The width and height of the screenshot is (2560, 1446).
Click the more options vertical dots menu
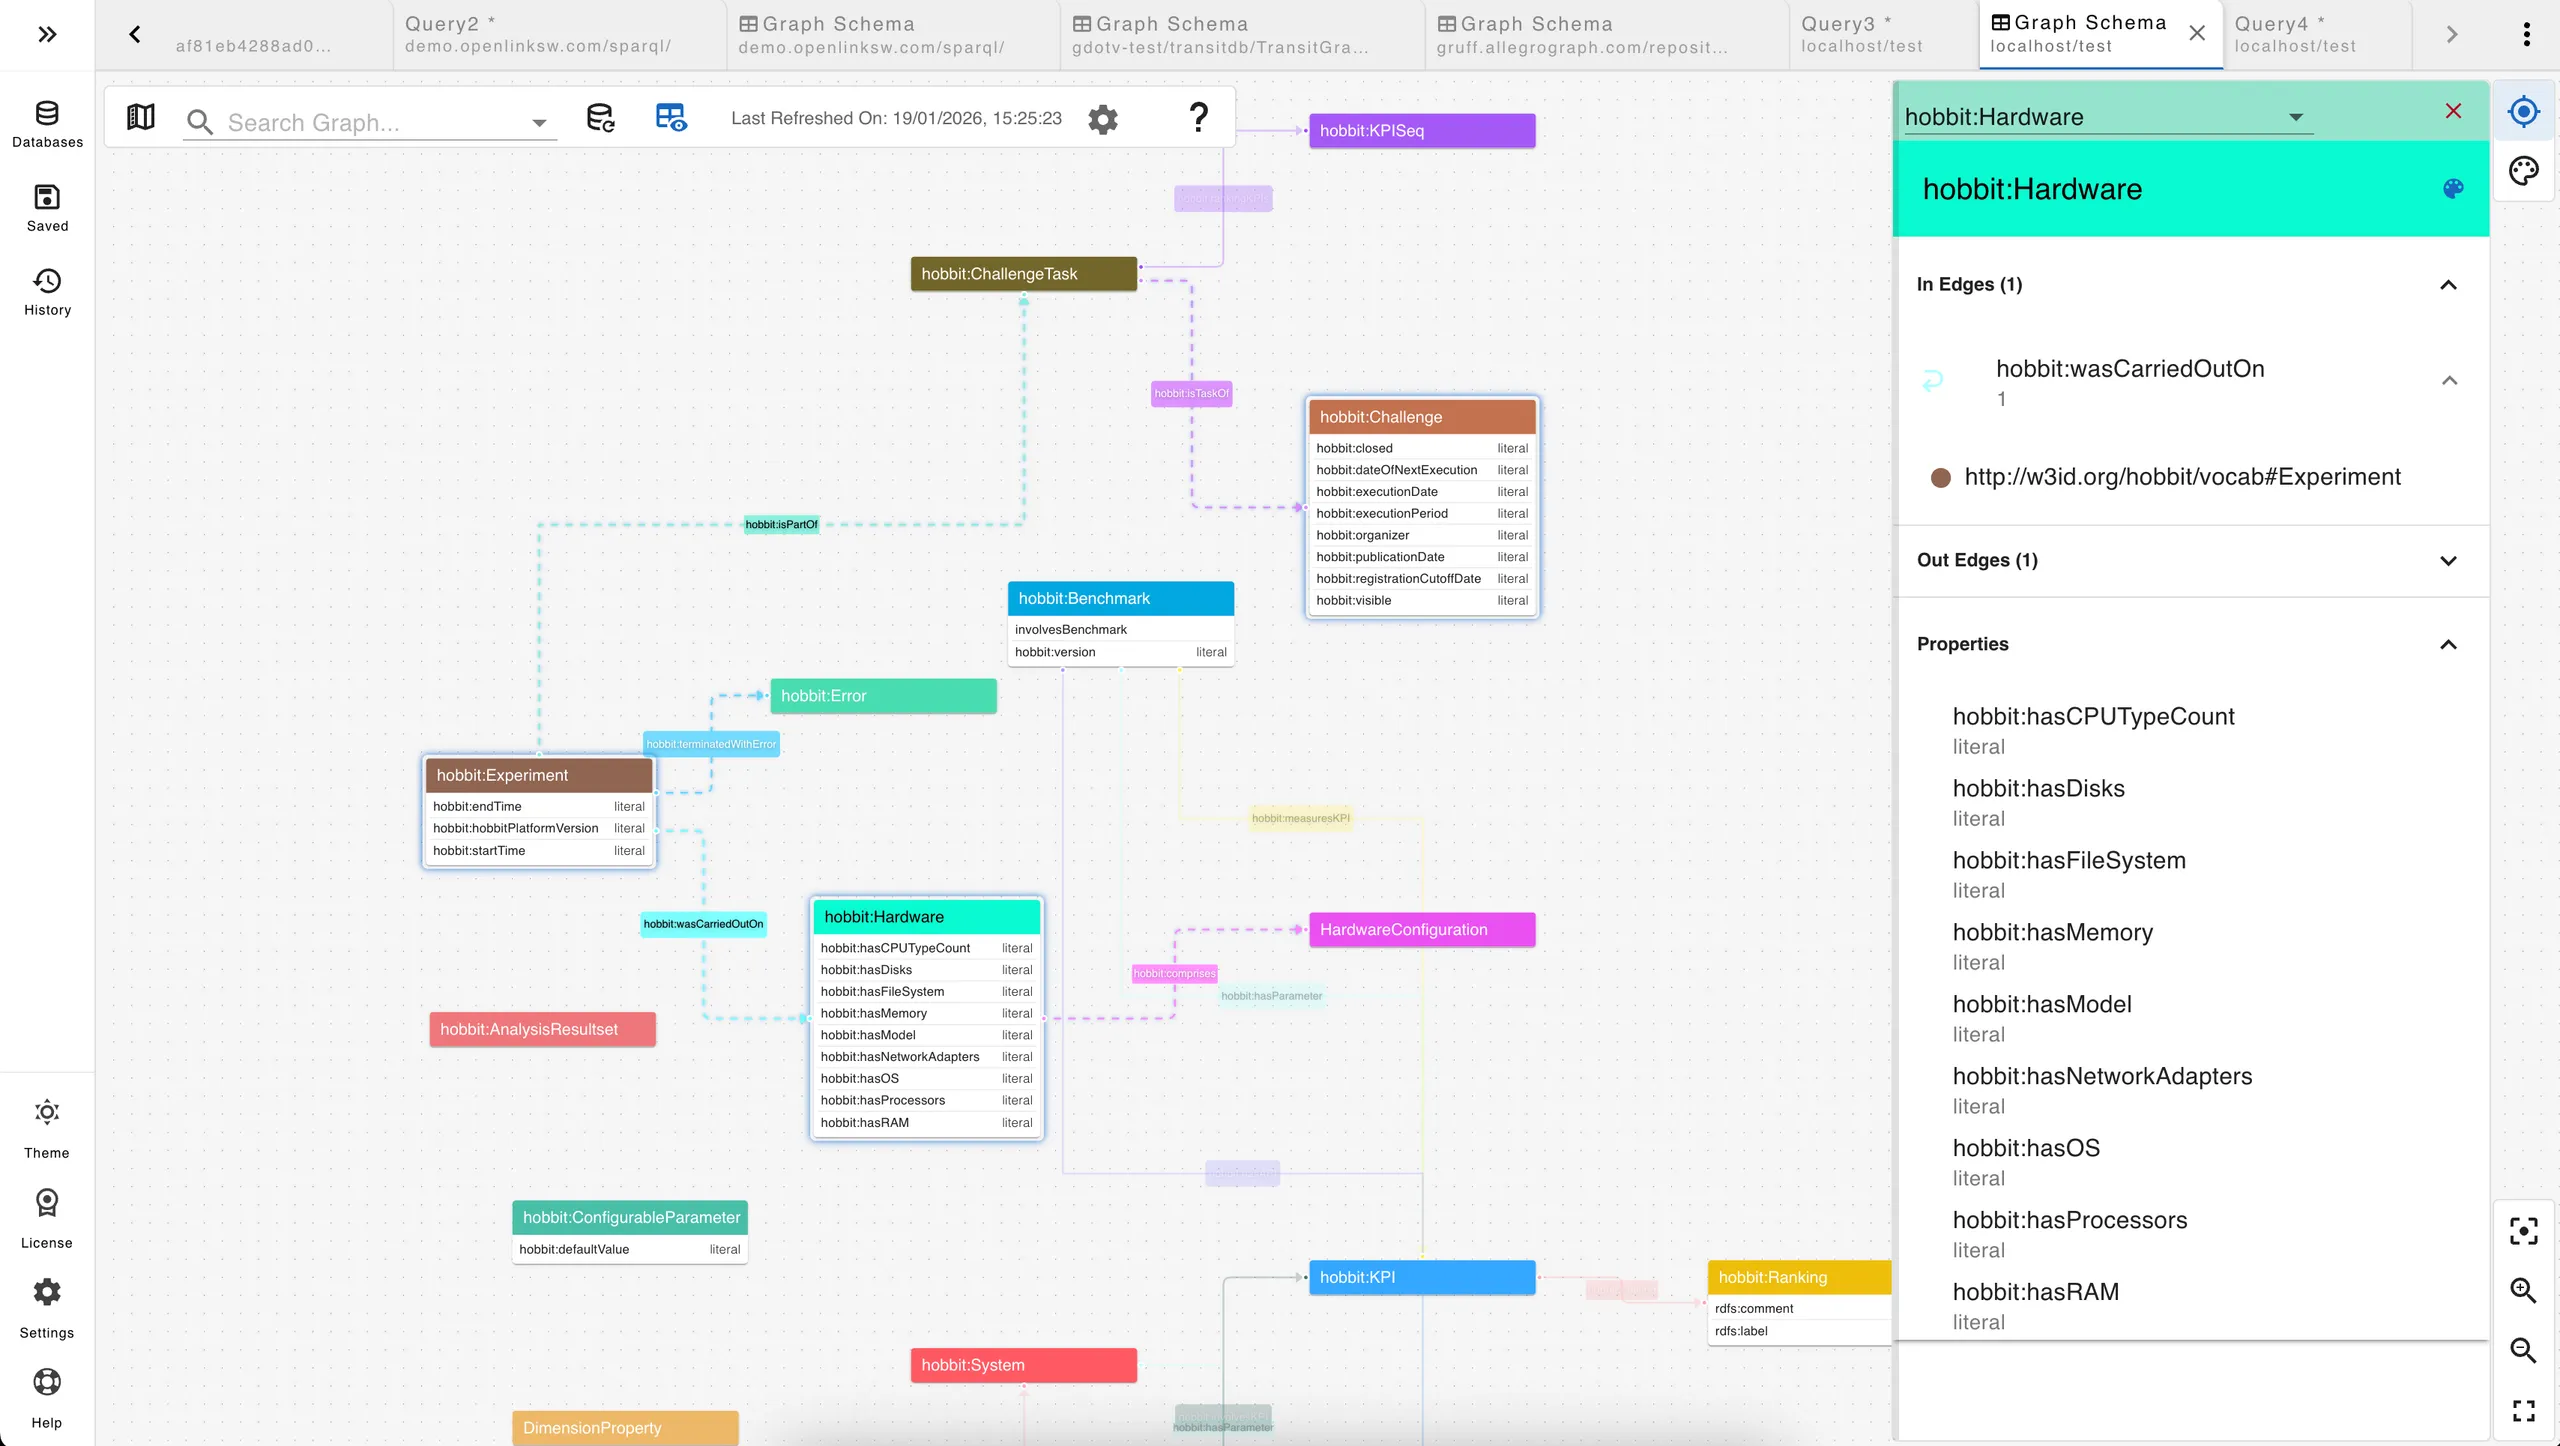(2527, 35)
